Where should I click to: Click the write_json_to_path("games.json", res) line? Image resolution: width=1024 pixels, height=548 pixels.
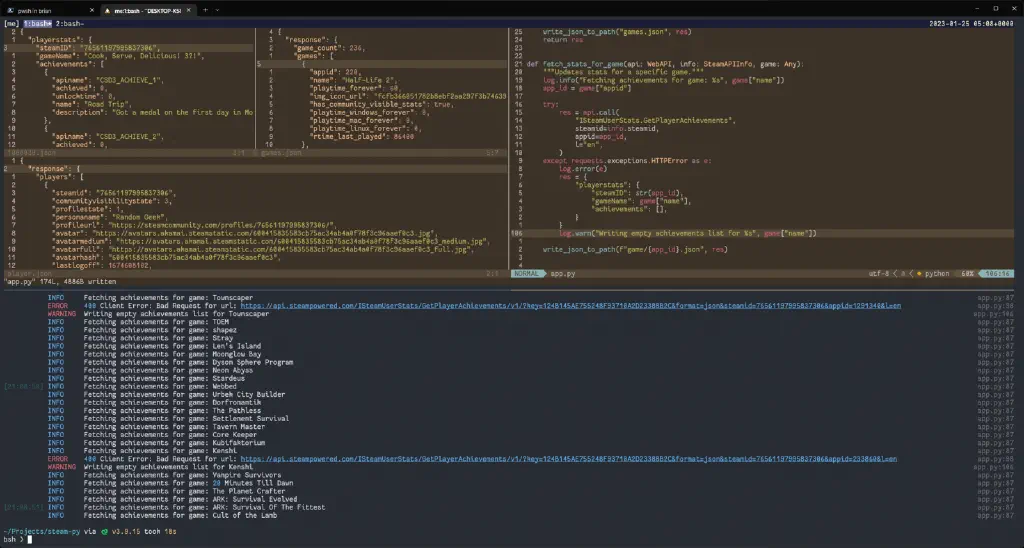point(616,31)
